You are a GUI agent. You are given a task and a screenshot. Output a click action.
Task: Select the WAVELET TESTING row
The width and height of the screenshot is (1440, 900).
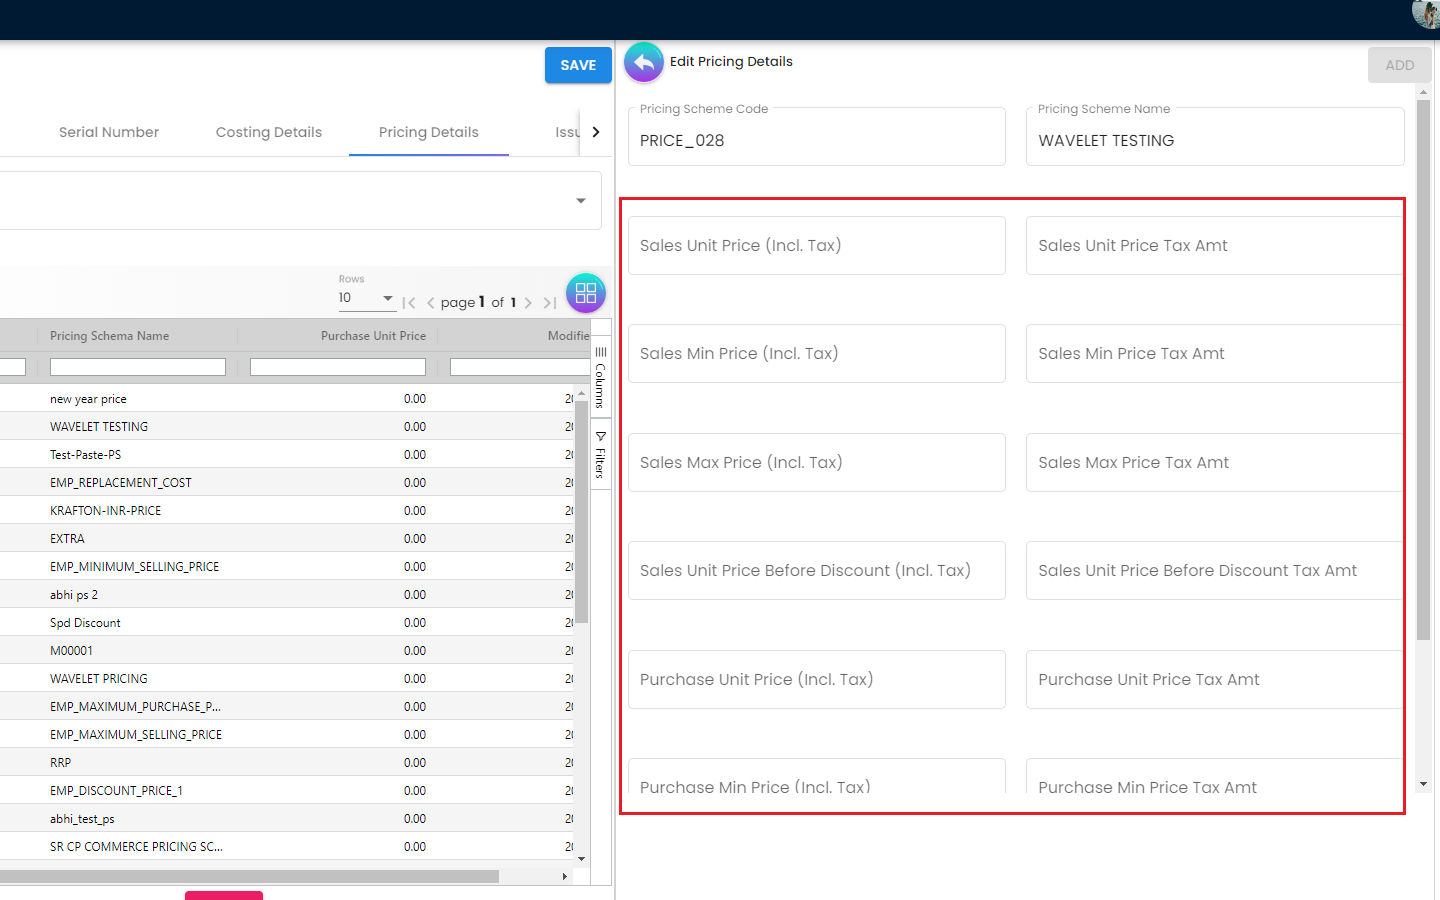99,427
